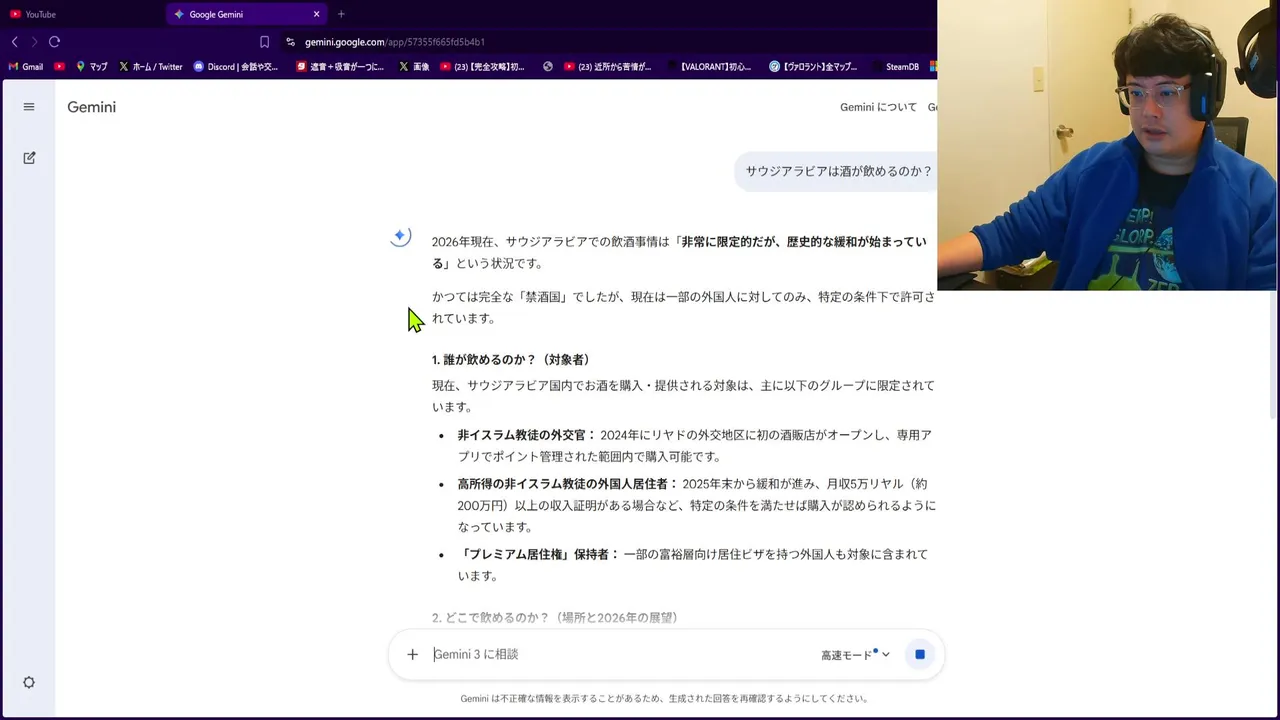
Task: Click the Gemini logo text
Action: (92, 107)
